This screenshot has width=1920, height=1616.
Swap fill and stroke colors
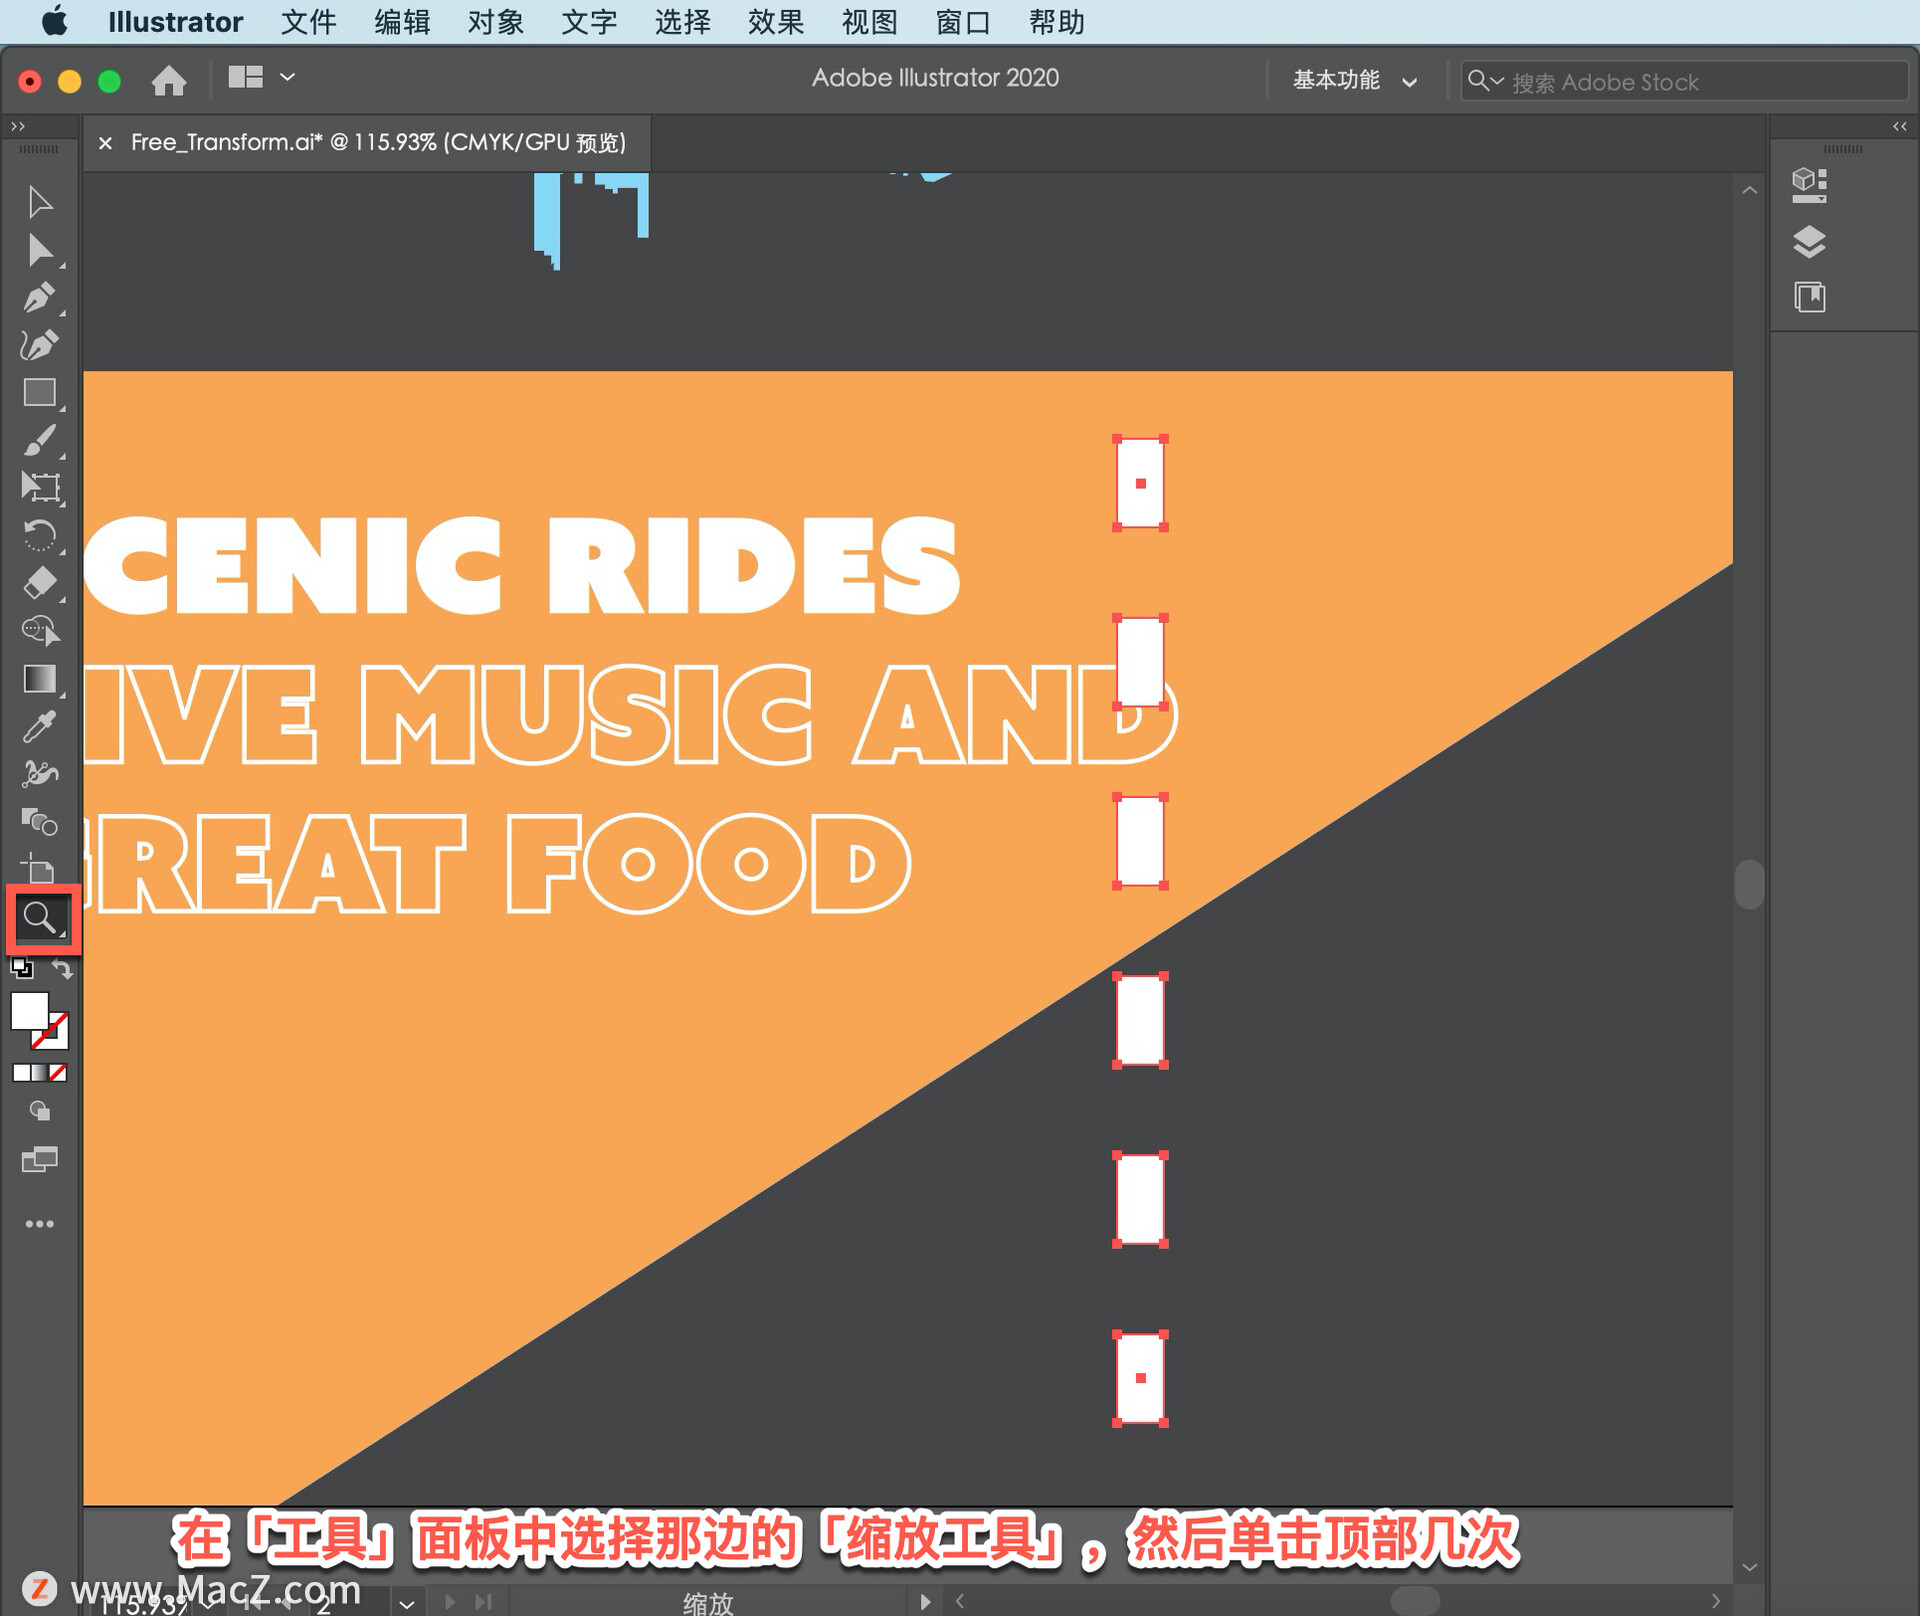(x=62, y=968)
